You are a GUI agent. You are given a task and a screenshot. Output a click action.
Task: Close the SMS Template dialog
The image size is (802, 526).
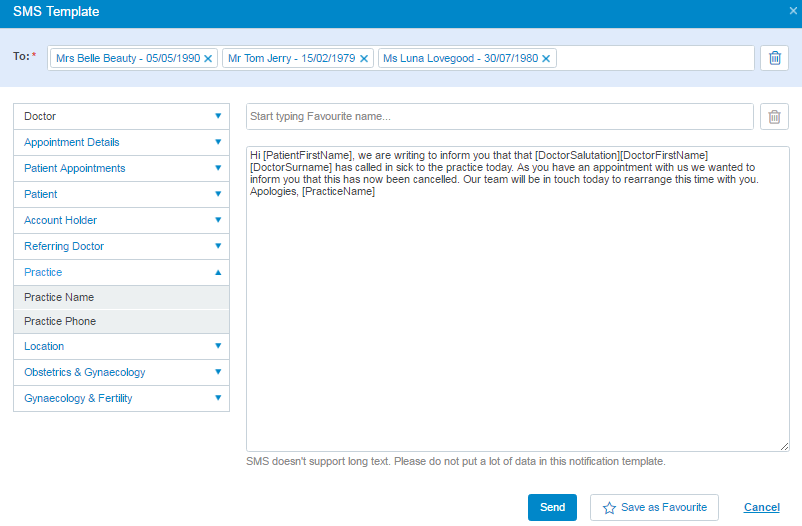coord(793,11)
